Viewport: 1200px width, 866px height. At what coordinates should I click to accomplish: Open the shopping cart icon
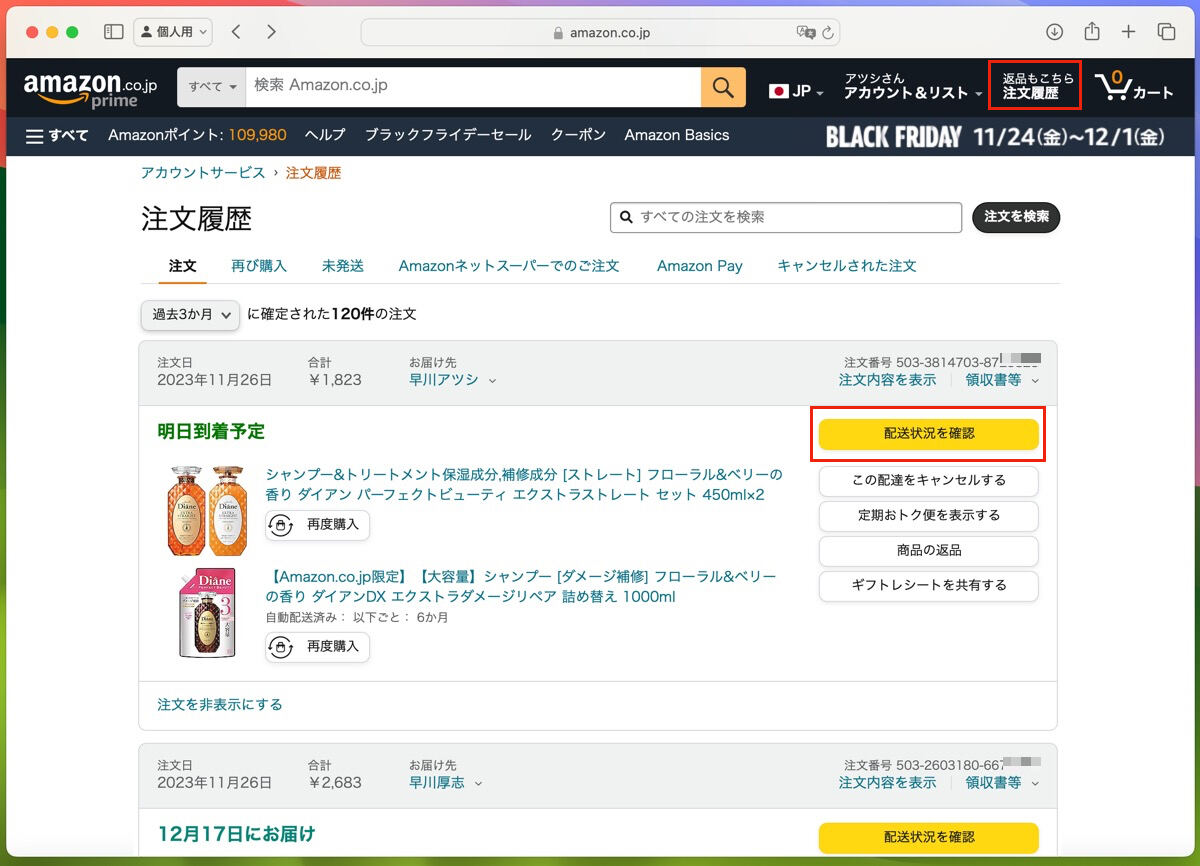point(1134,87)
